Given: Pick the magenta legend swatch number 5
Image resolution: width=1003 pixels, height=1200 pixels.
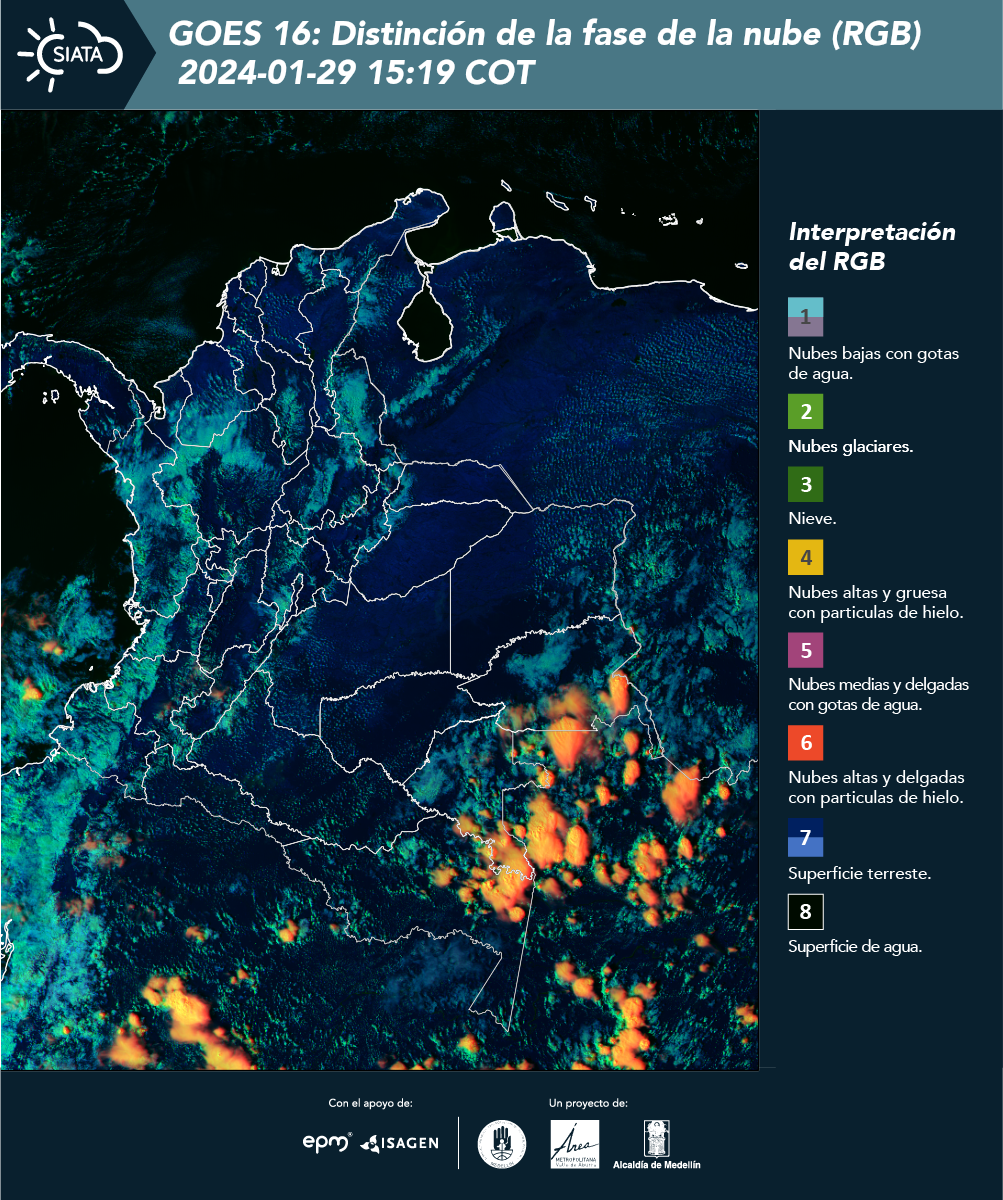Looking at the screenshot, I should [805, 651].
